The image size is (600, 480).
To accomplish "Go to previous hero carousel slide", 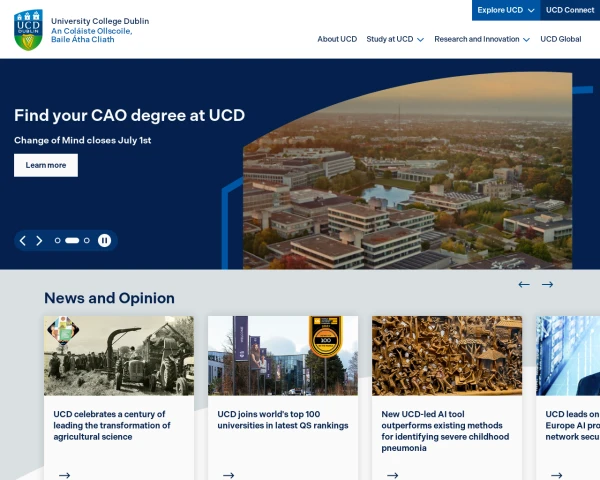I will pos(23,240).
